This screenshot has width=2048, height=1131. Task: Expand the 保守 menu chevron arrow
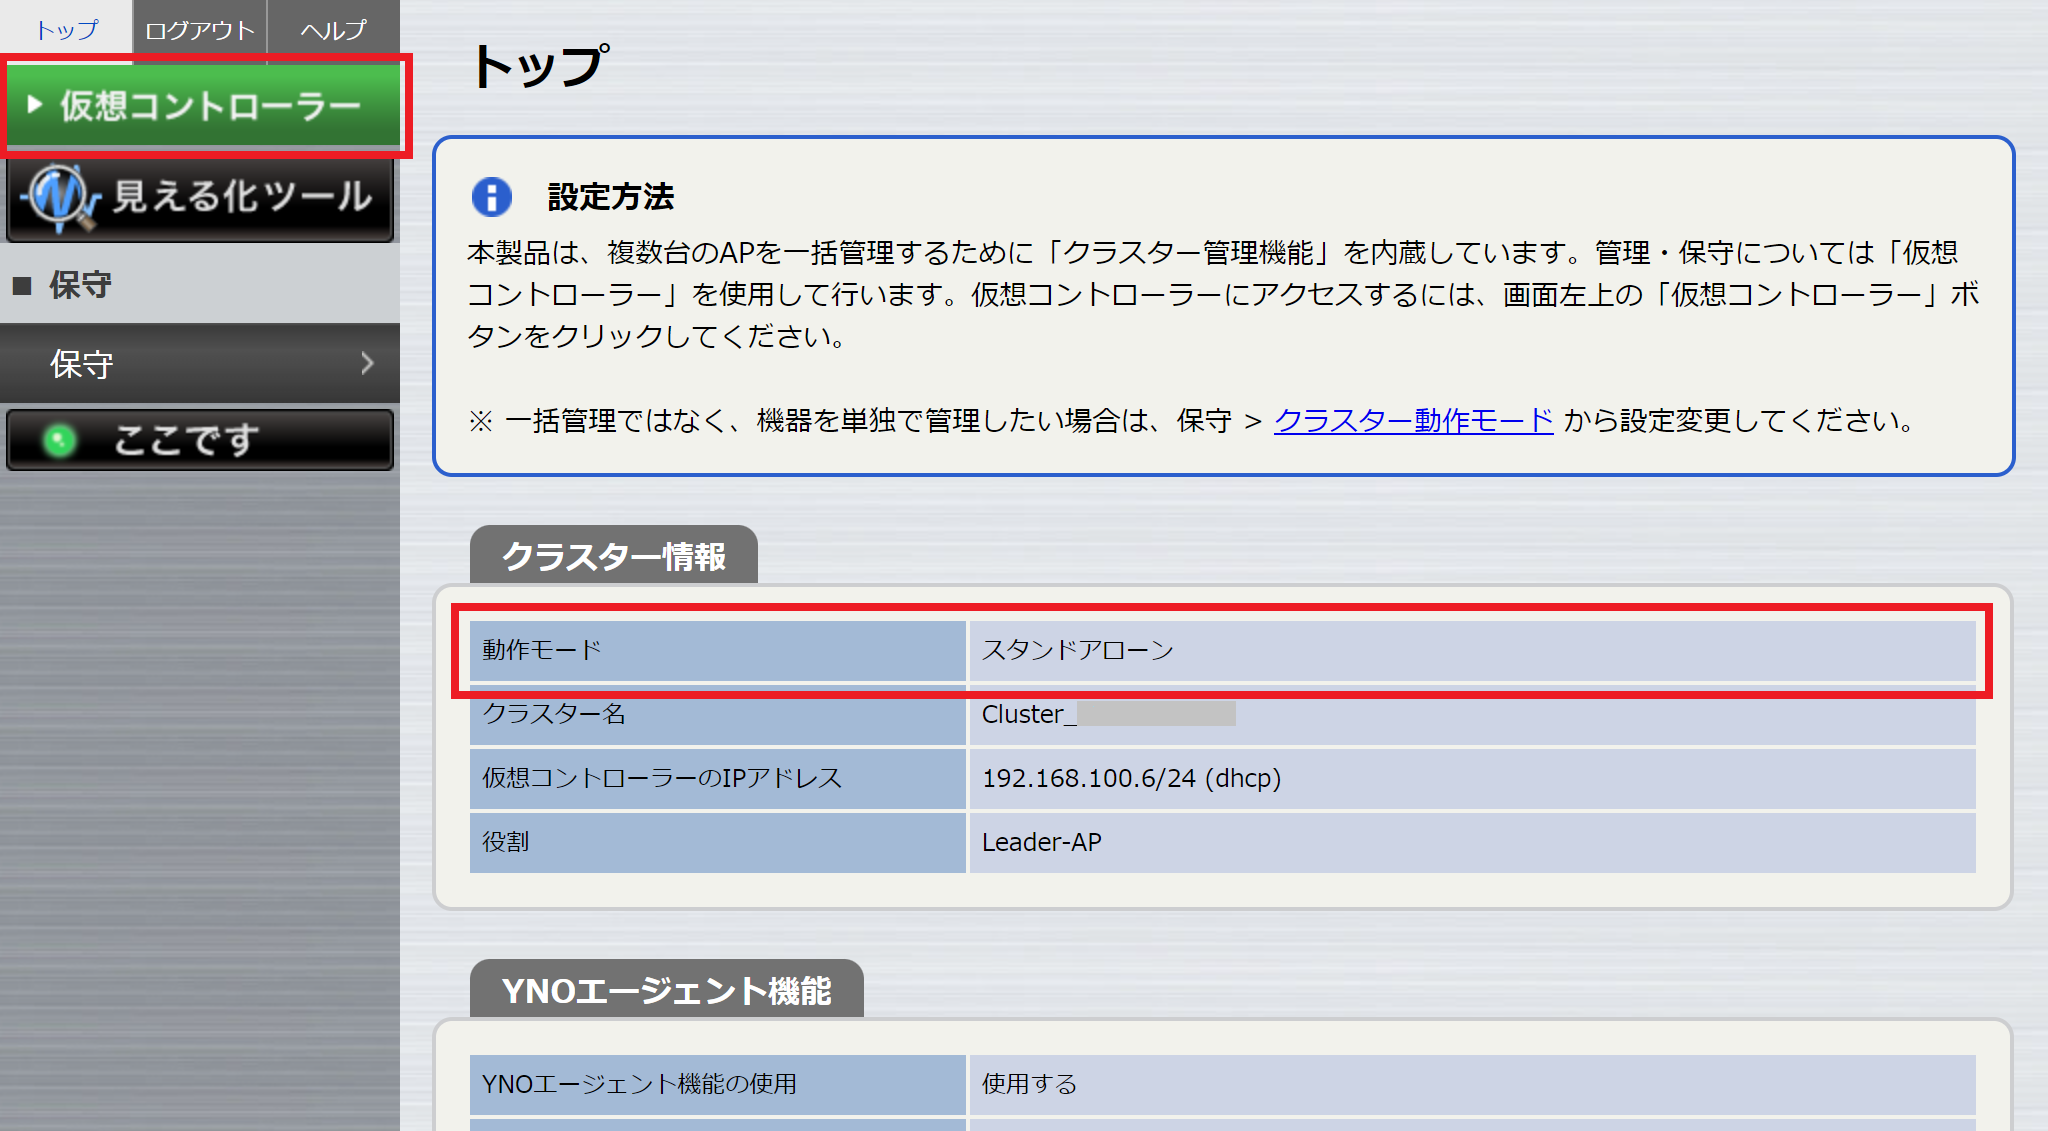click(x=367, y=363)
